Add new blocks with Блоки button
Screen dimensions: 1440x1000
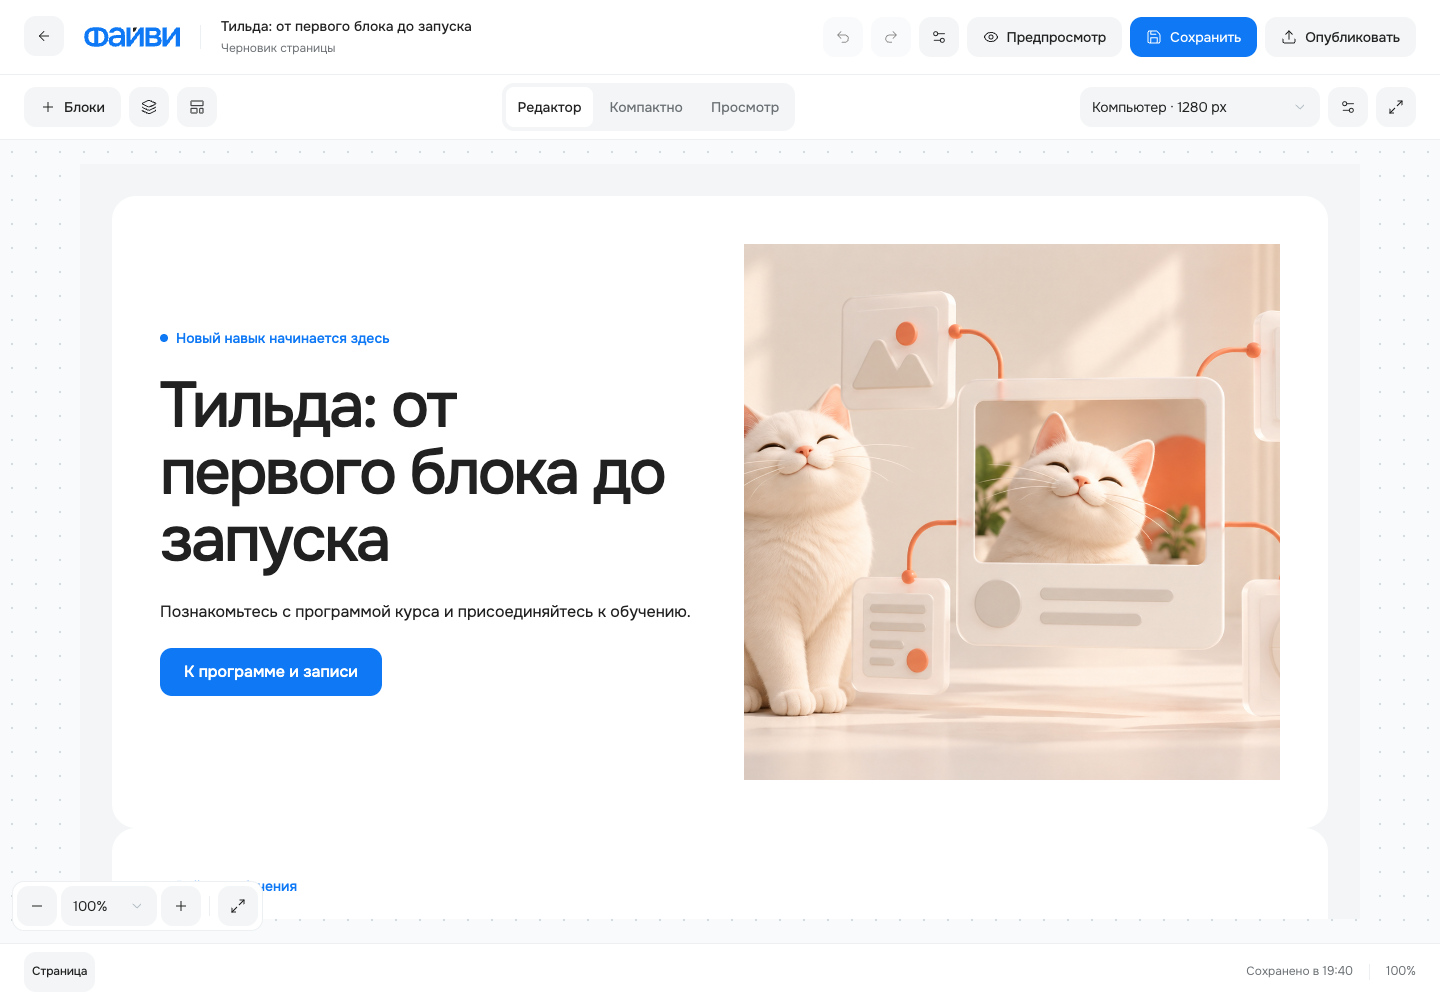72,107
